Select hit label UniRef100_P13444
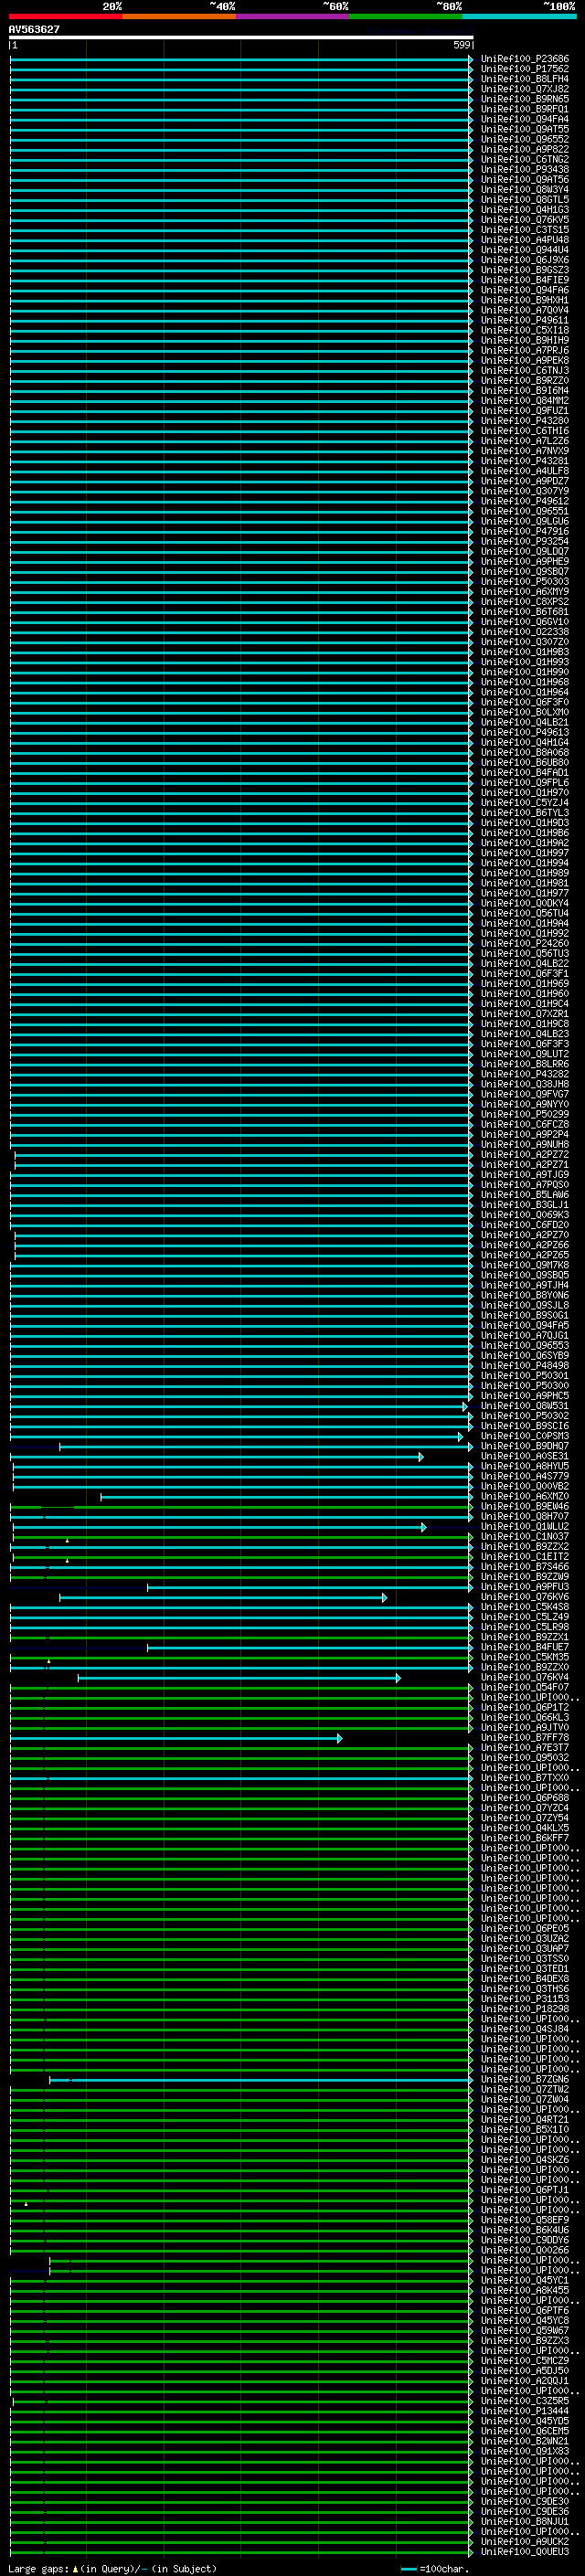The image size is (585, 2576). [524, 2411]
